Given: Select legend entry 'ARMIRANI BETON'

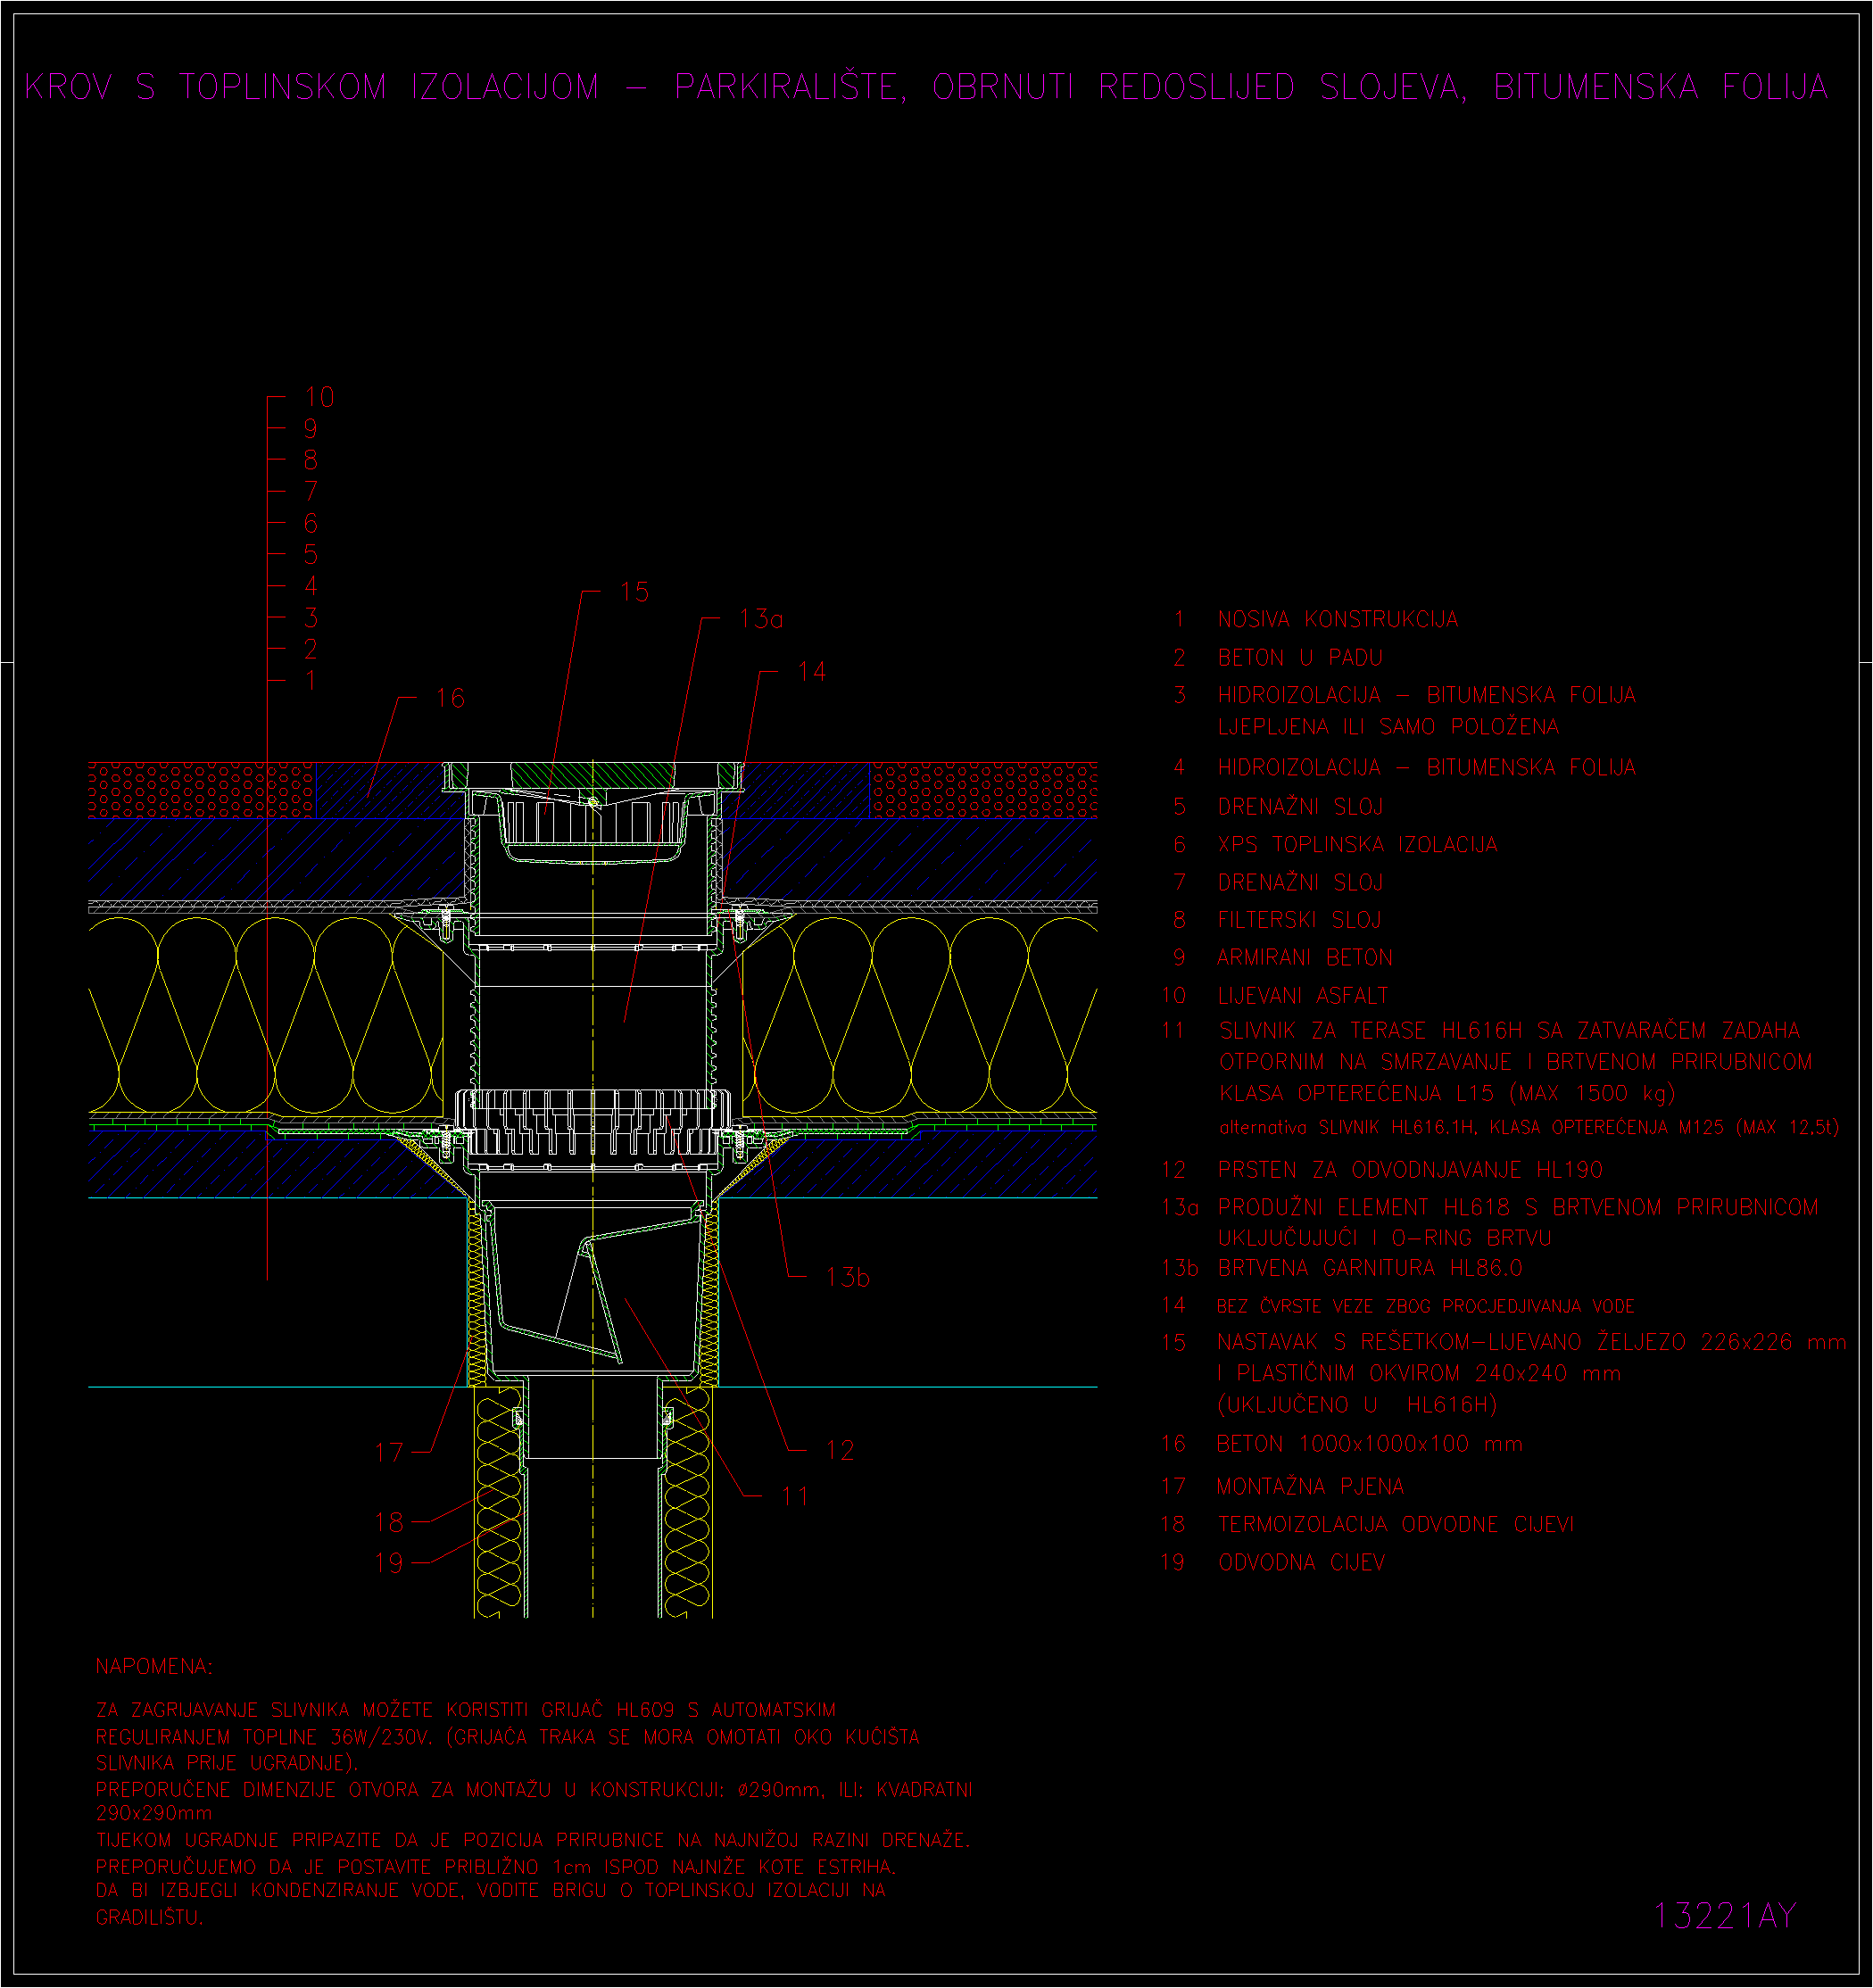Looking at the screenshot, I should [x=1304, y=958].
